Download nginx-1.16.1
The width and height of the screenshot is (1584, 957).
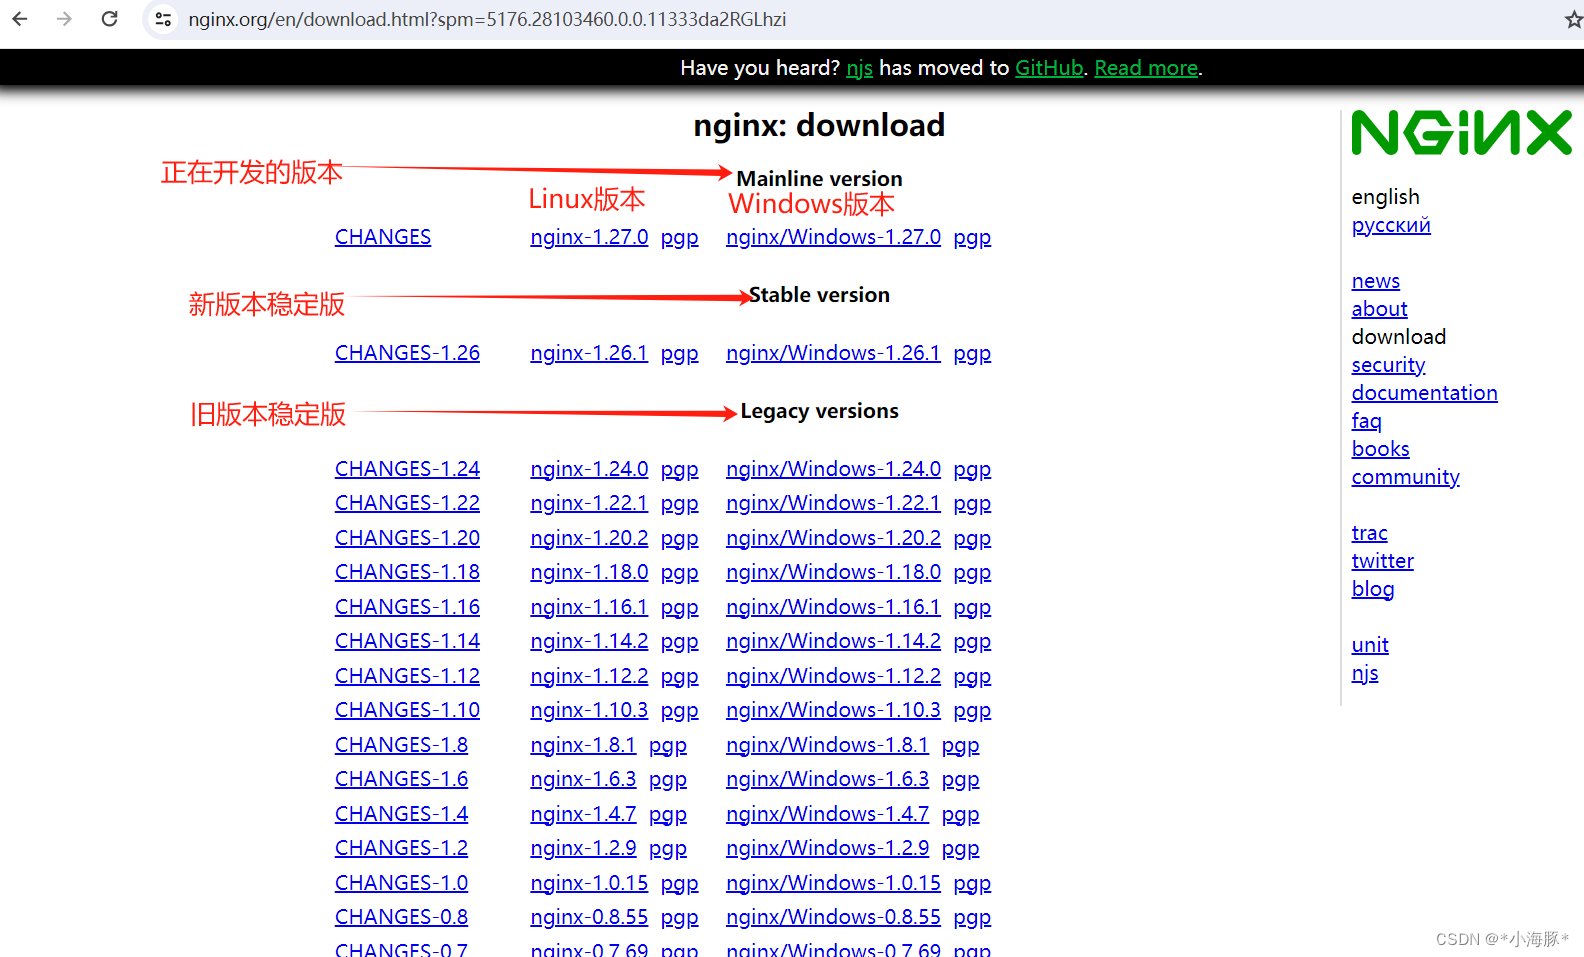[x=589, y=607]
